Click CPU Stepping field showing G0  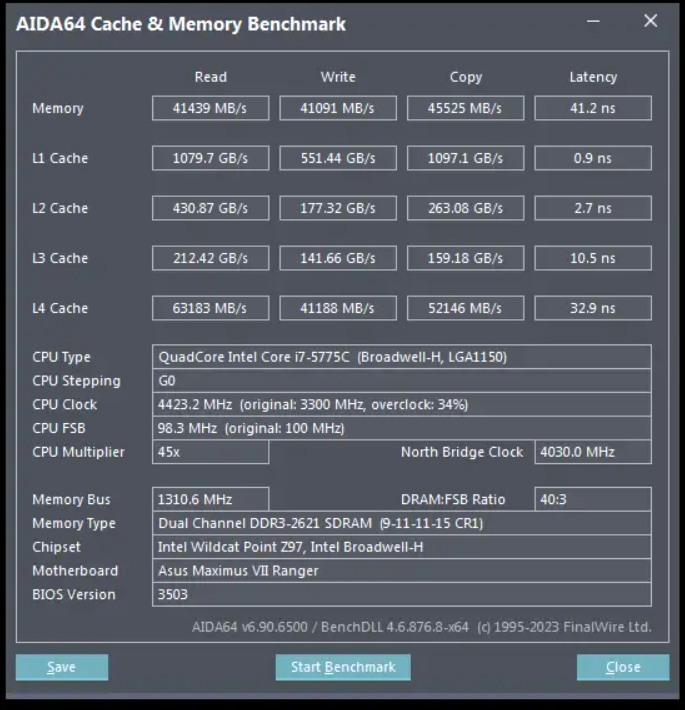tap(402, 380)
